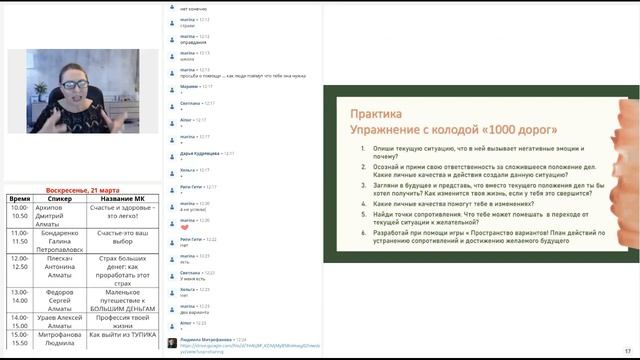Viewport: 640px width, 360px height.
Task: Click avatar next to marina's 'школа' message
Action: 172,56
